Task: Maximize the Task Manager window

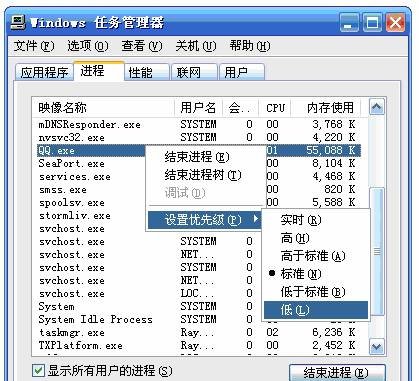Action: [x=372, y=23]
